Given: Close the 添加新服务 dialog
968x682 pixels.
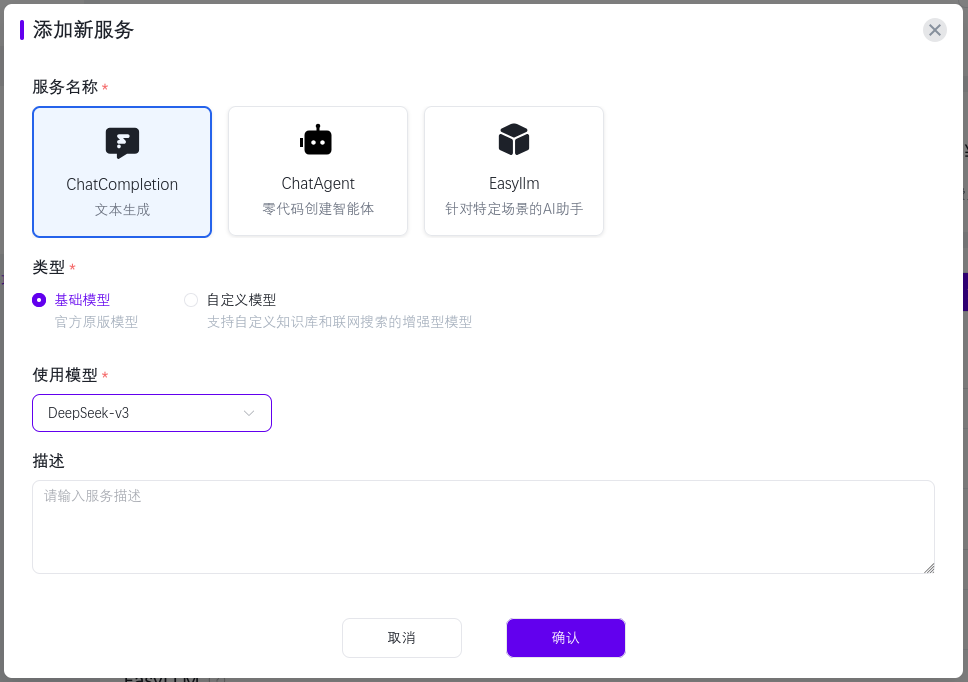Looking at the screenshot, I should point(935,30).
